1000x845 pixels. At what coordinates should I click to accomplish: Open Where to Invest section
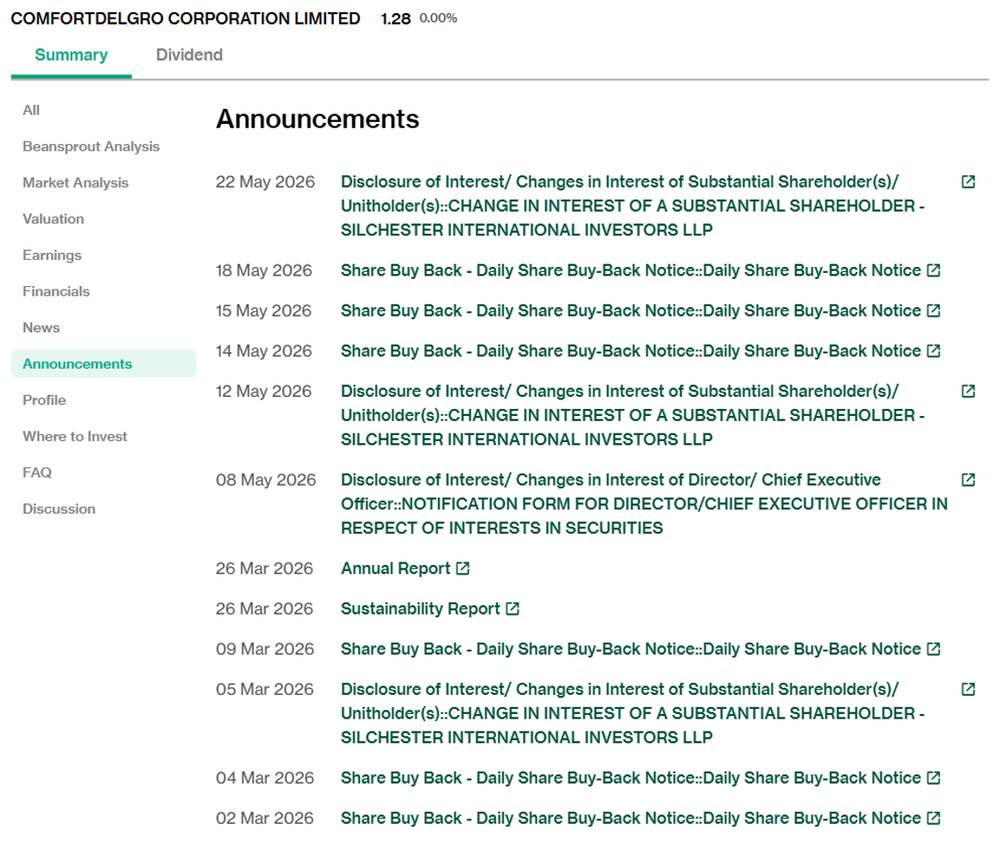(75, 437)
